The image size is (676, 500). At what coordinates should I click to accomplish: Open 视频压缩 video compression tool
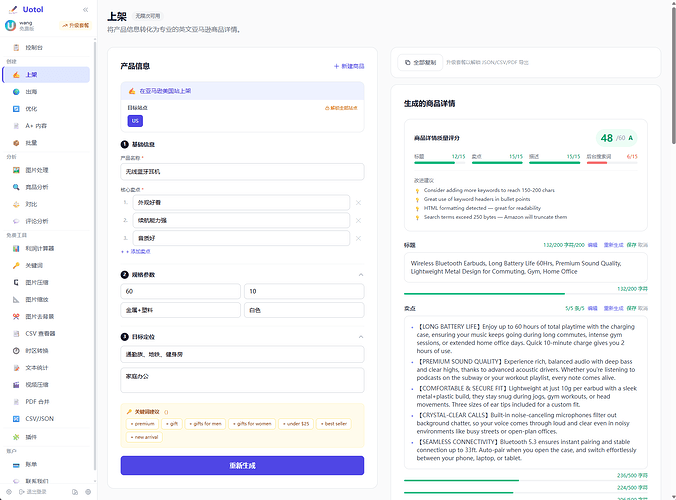pyautogui.click(x=46, y=384)
